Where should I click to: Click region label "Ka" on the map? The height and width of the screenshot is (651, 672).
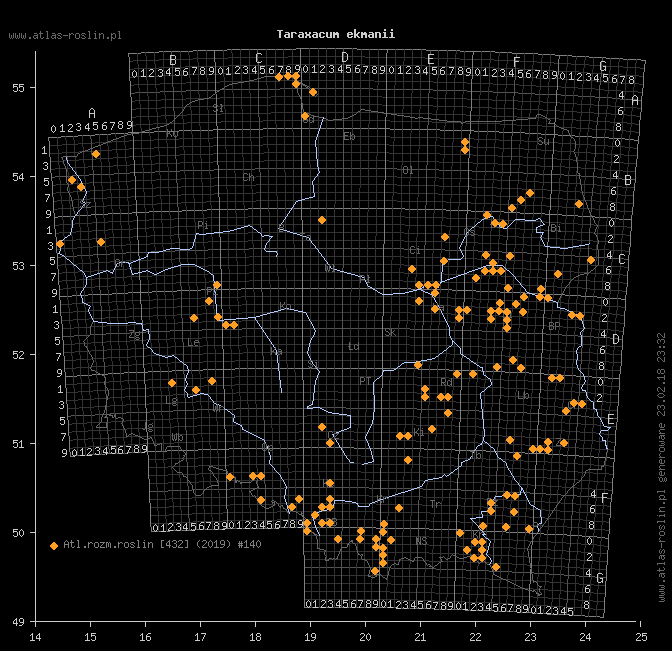(x=276, y=352)
